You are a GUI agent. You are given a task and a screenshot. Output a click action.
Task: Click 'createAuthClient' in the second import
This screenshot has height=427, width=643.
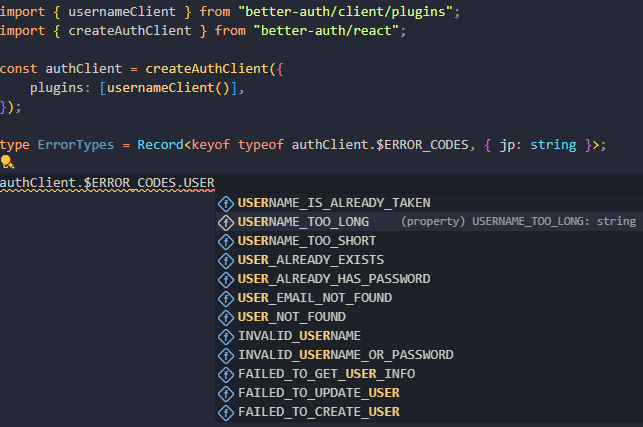pyautogui.click(x=130, y=30)
